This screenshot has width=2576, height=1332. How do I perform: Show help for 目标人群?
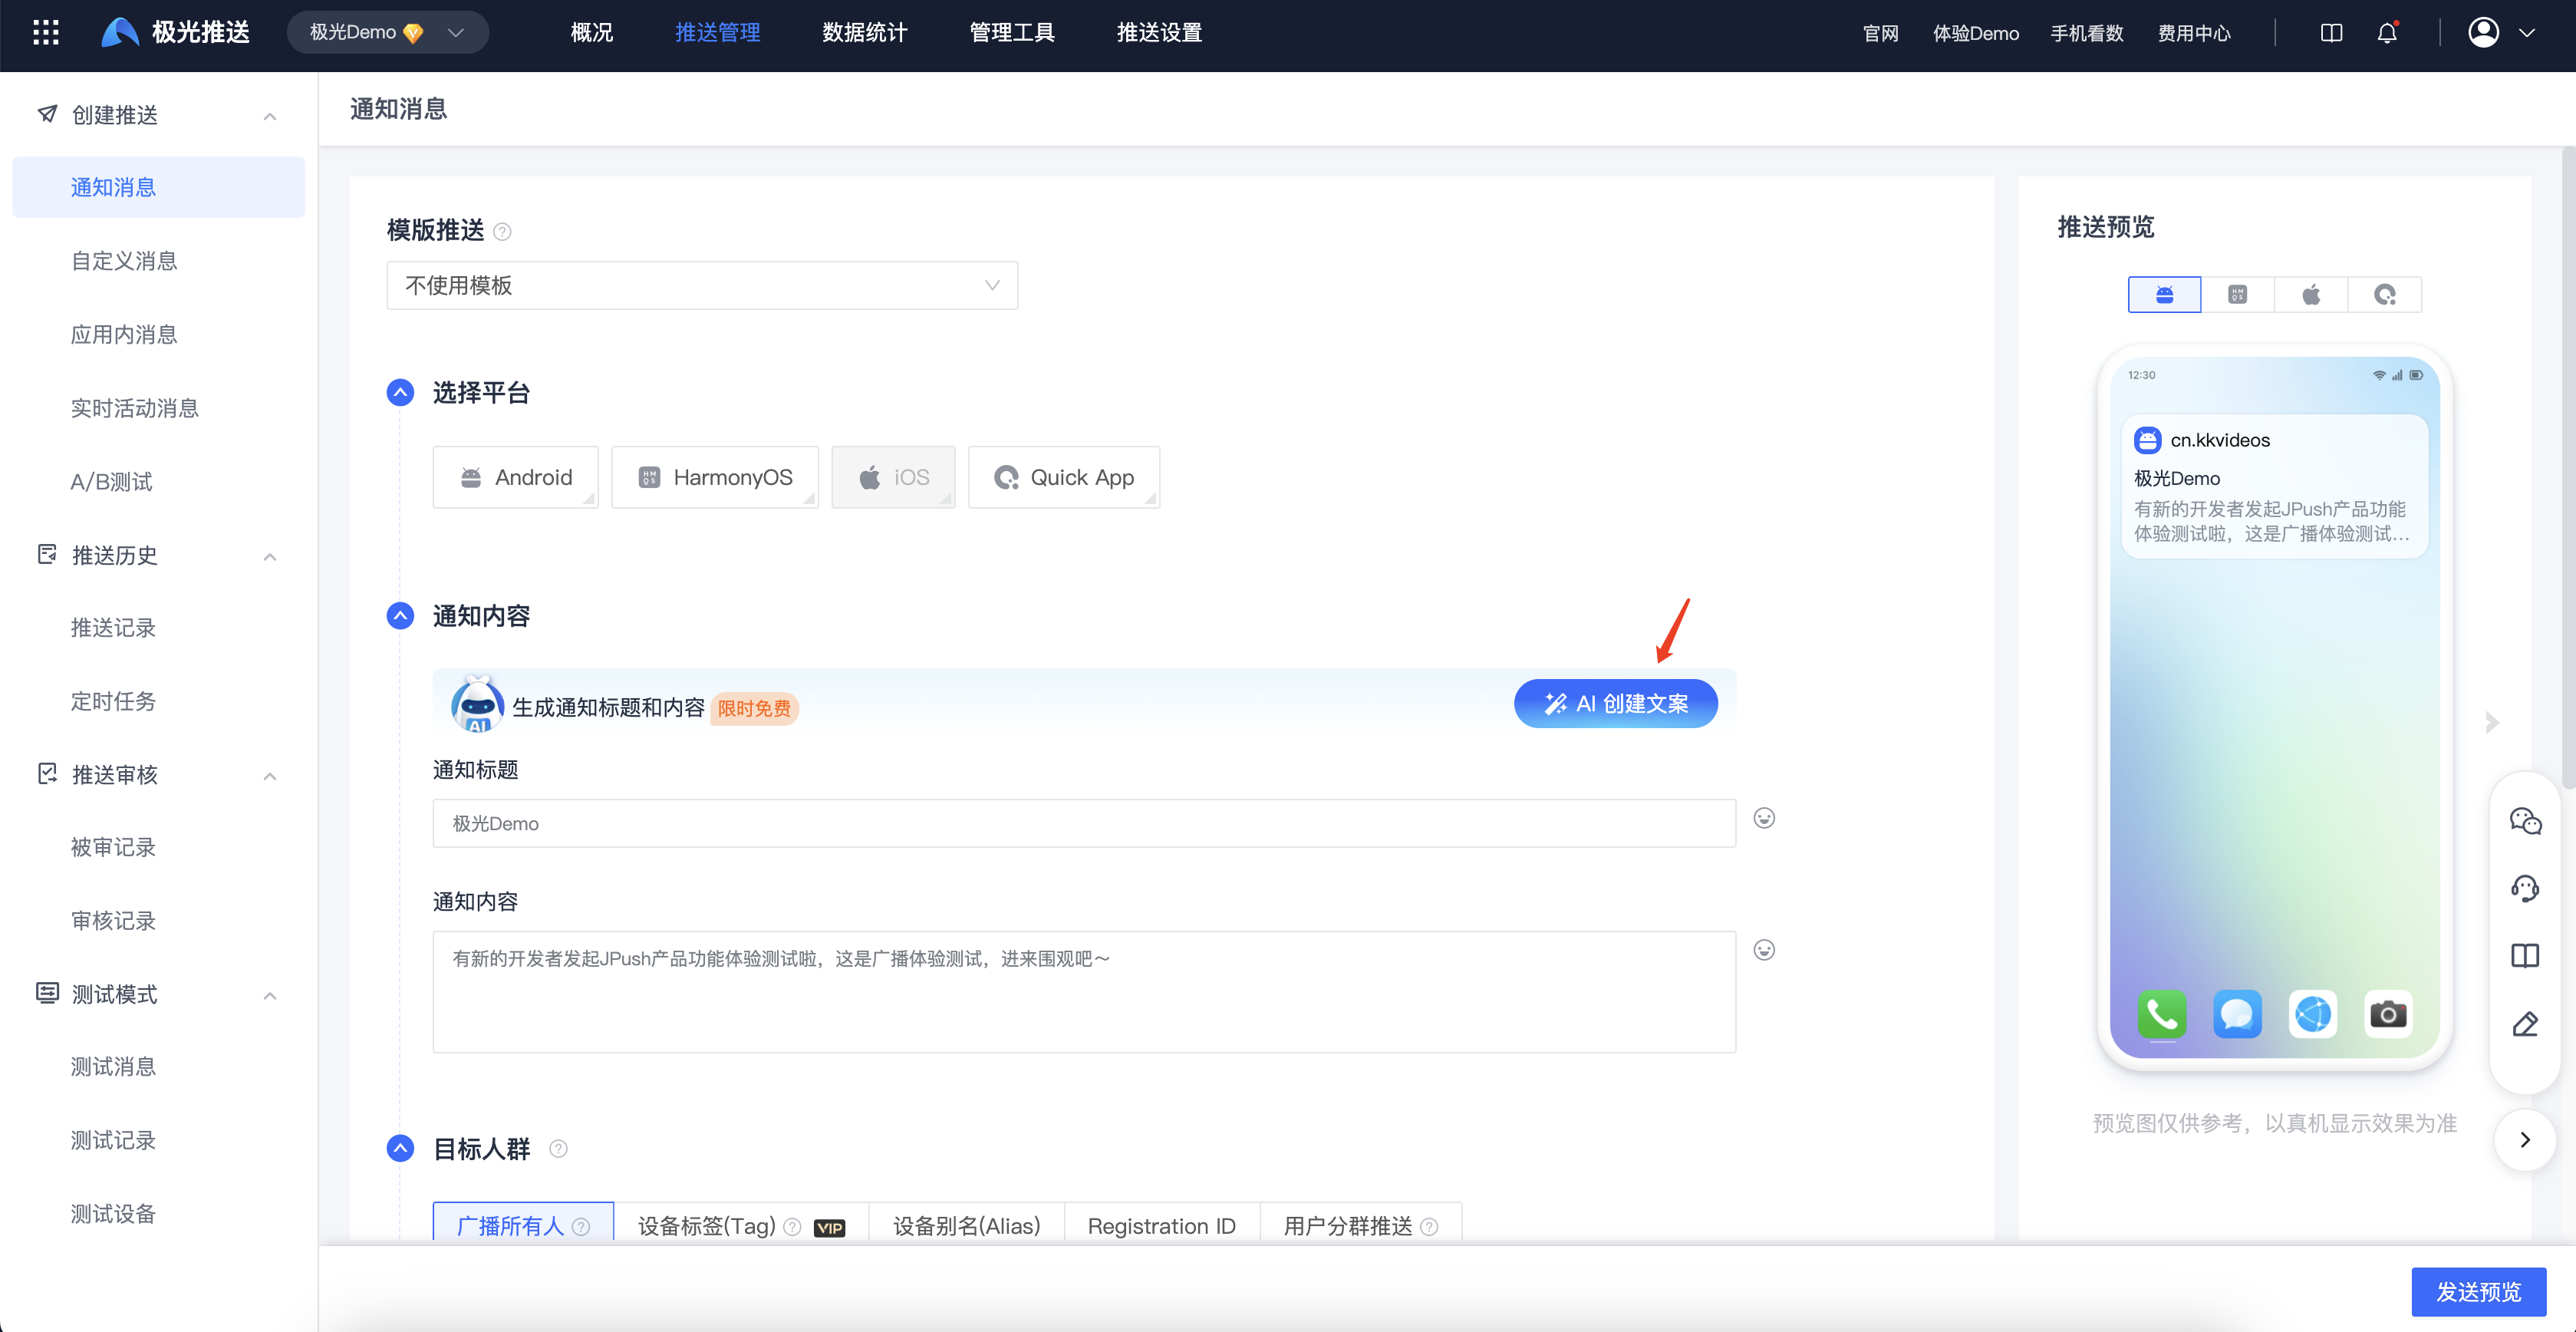[x=559, y=1149]
